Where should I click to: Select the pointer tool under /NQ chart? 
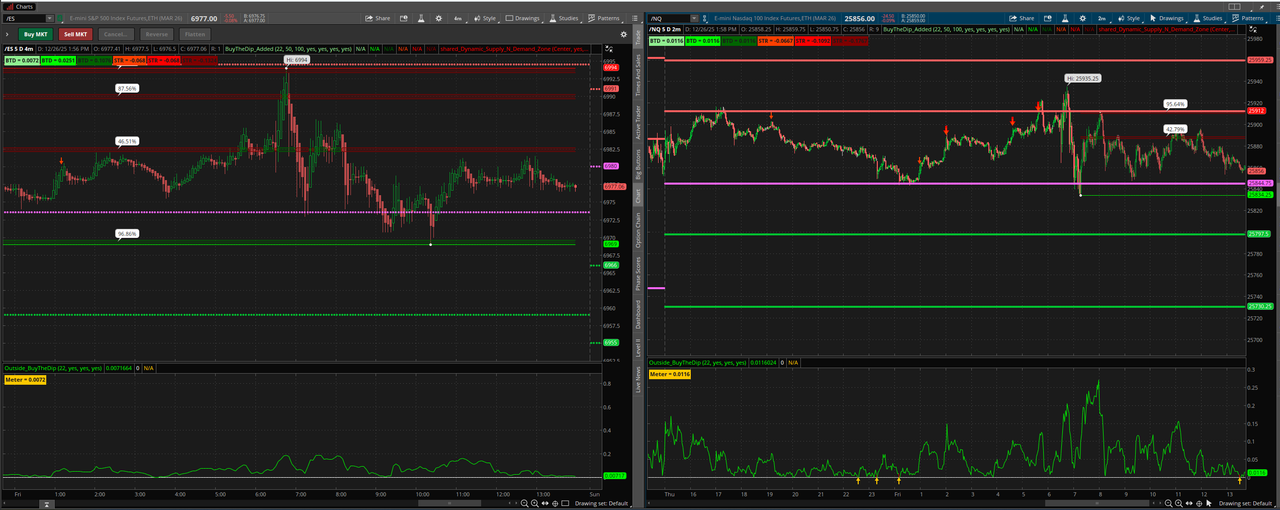point(1209,503)
